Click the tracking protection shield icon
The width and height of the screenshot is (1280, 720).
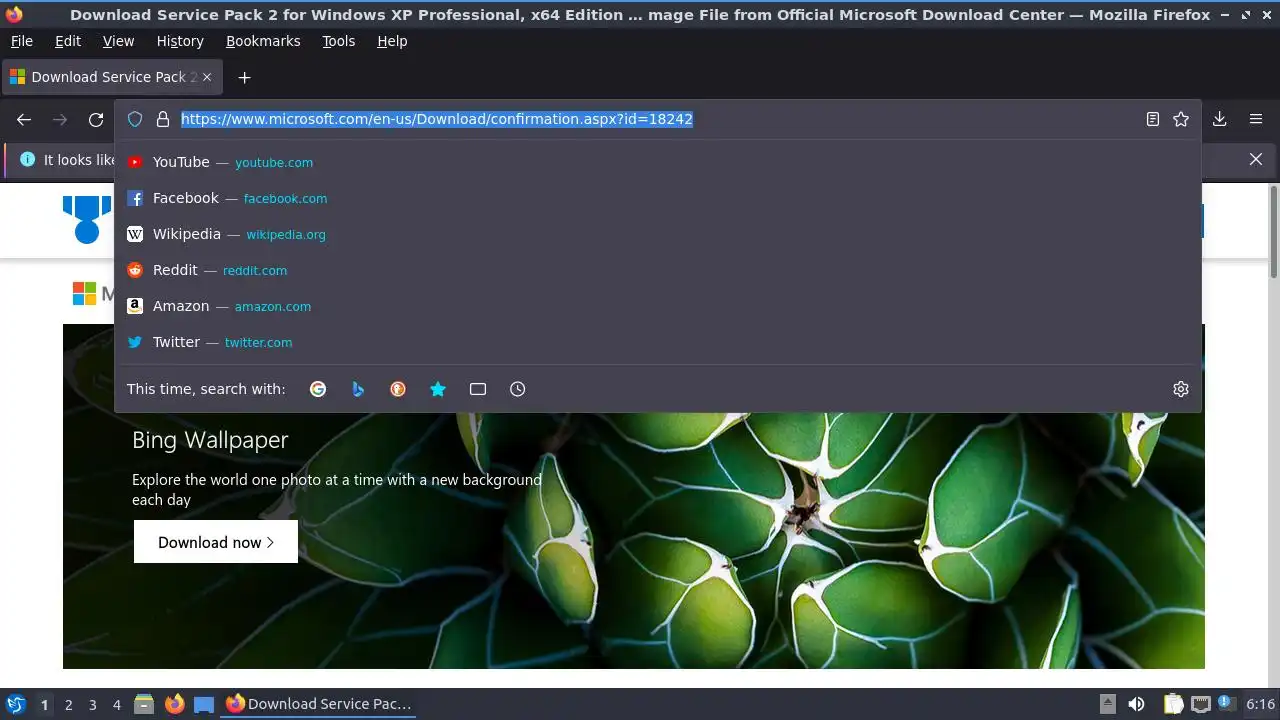[135, 119]
